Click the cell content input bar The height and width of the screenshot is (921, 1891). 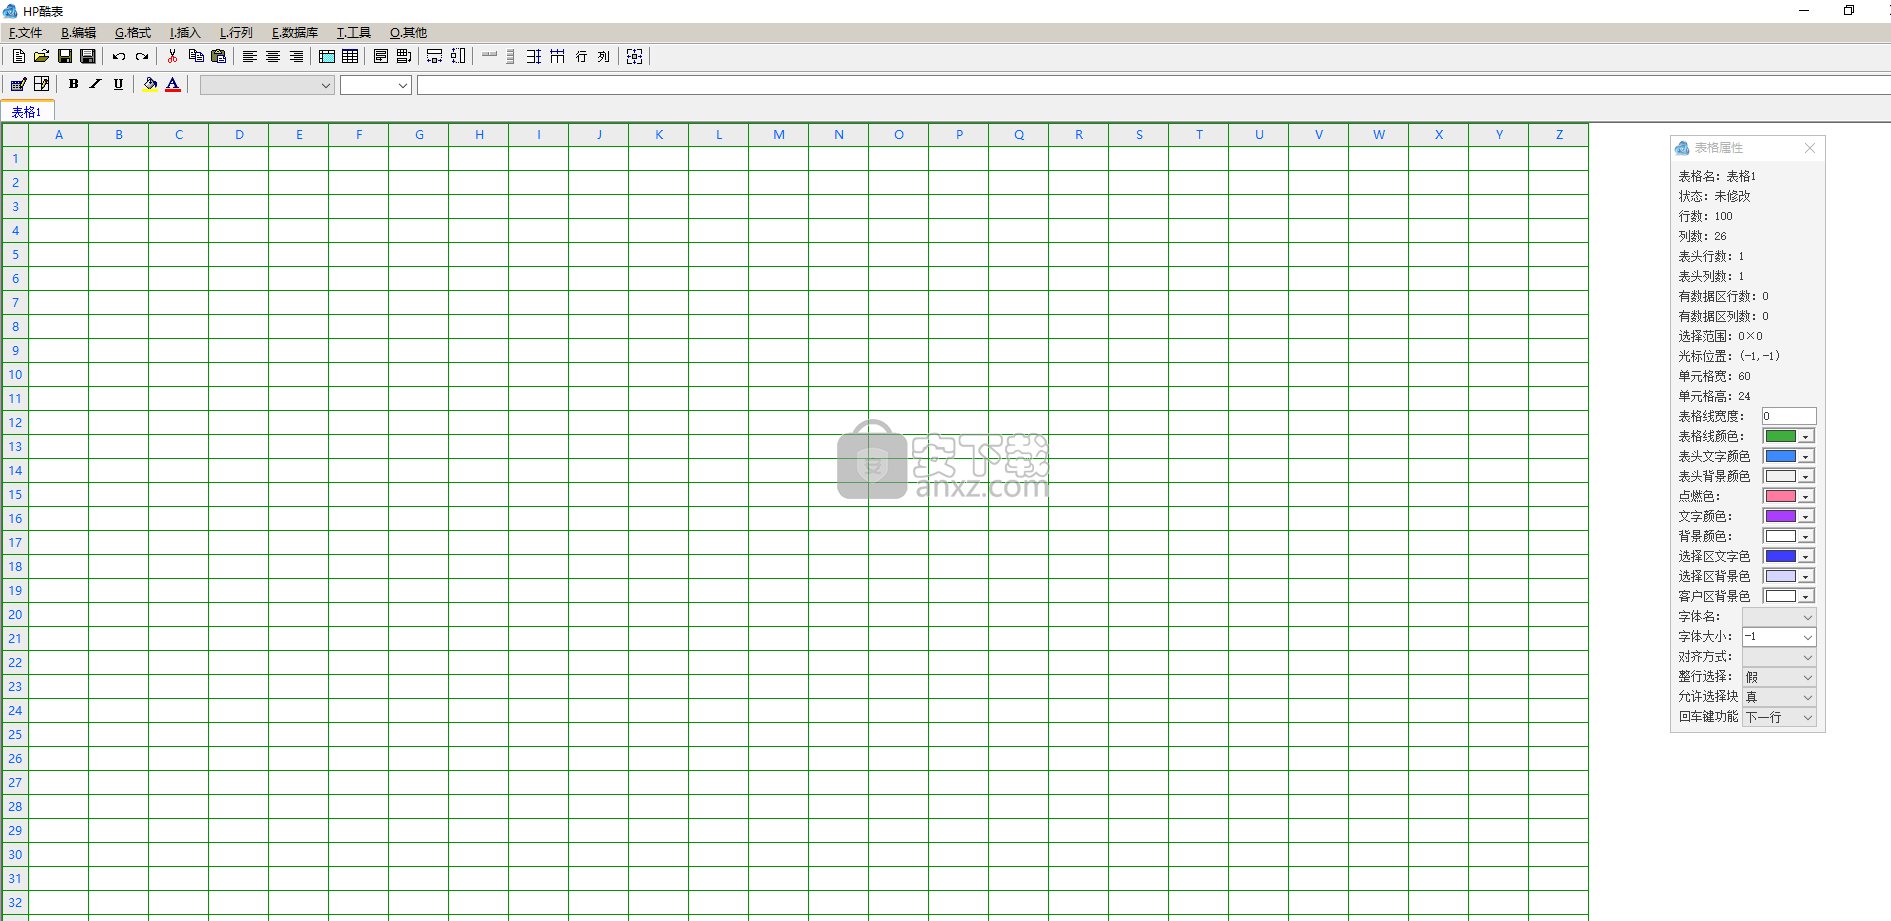(1153, 85)
